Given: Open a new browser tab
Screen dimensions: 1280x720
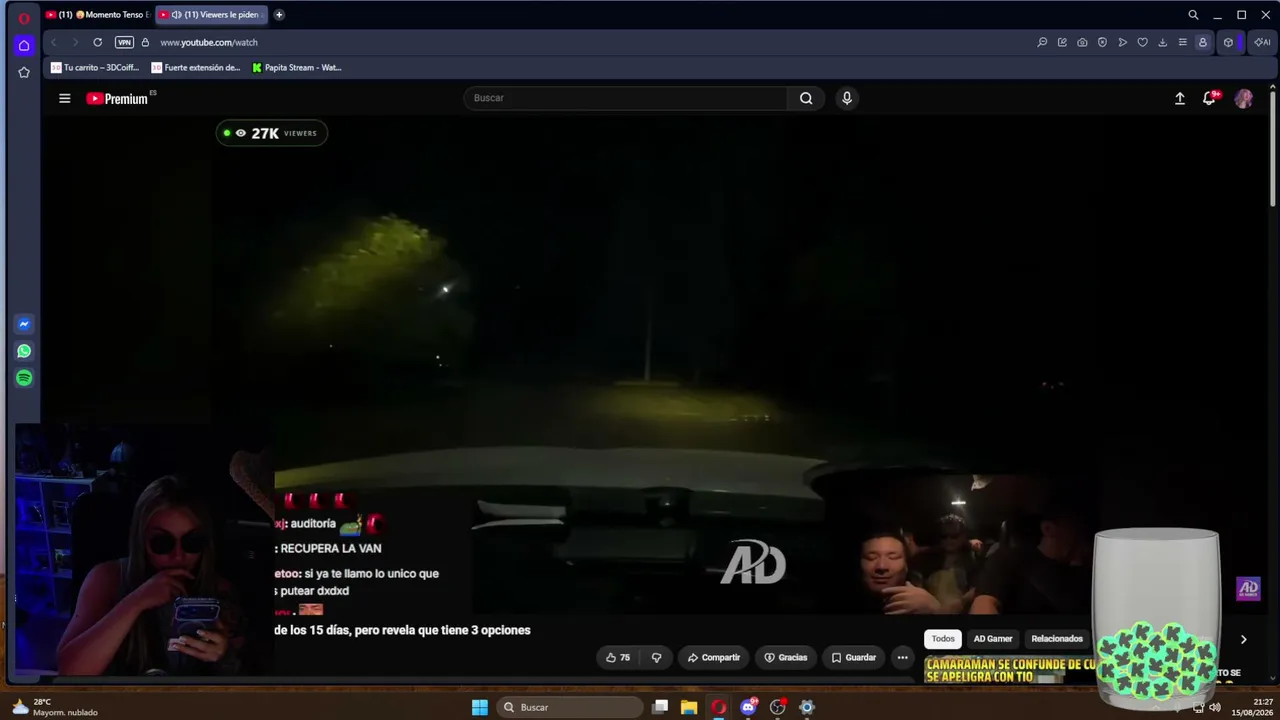Looking at the screenshot, I should 279,15.
